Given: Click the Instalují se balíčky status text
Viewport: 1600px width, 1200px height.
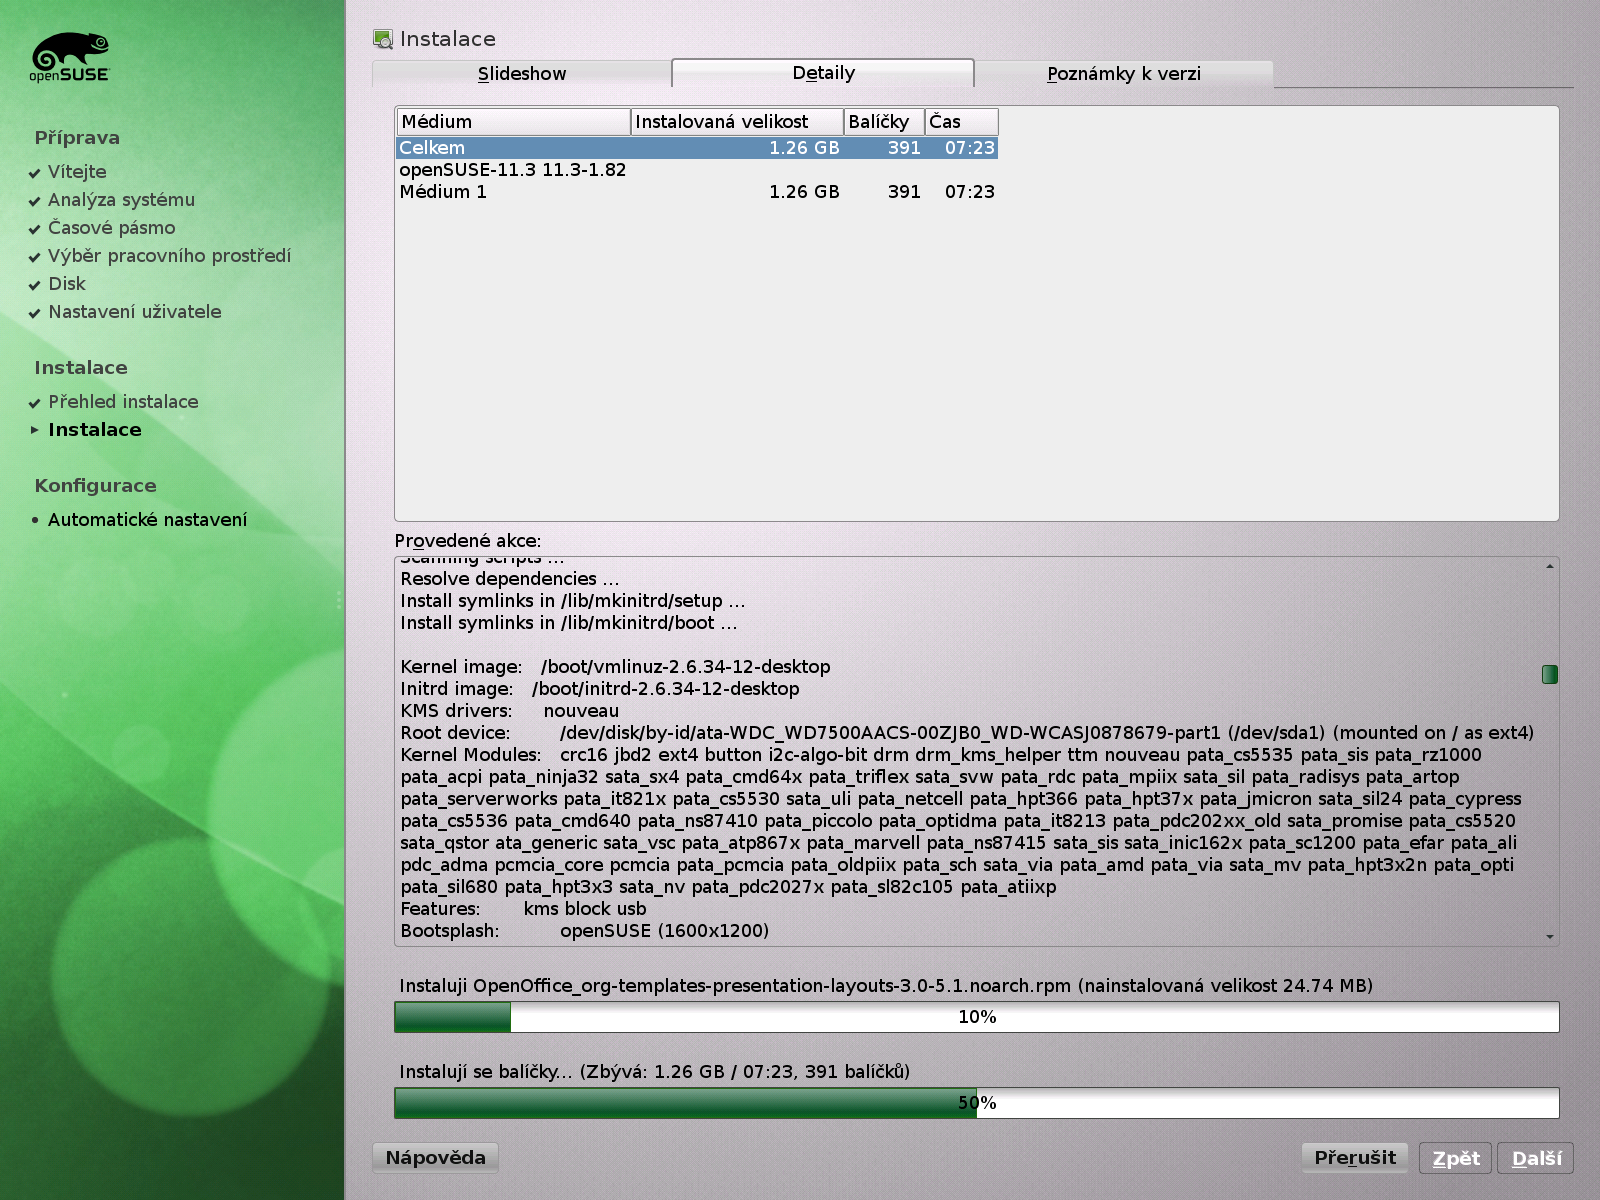Looking at the screenshot, I should pos(654,1072).
